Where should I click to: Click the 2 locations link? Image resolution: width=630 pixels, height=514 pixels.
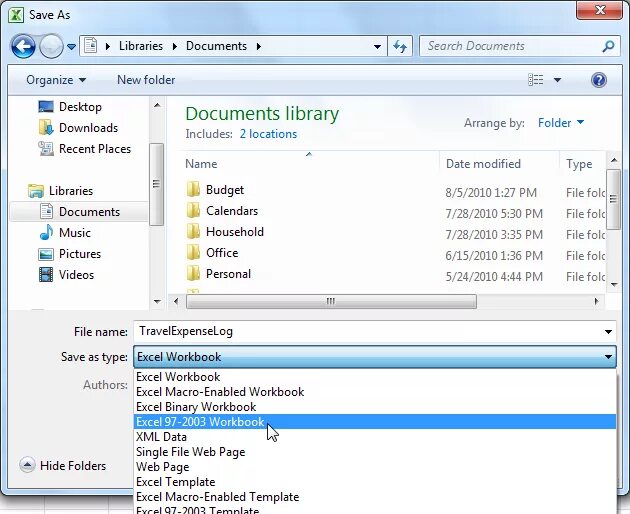[268, 134]
